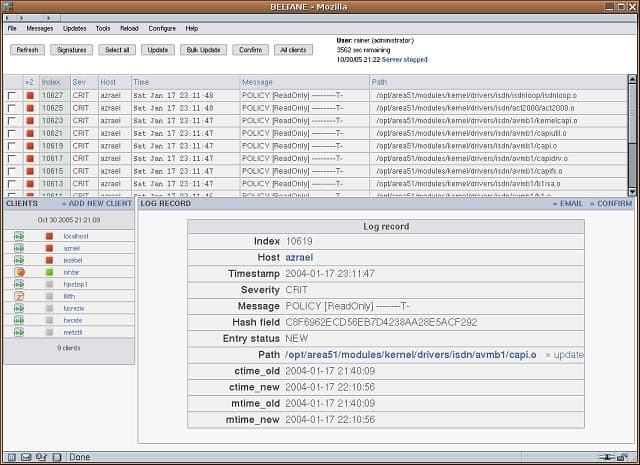Click the red severity square of row 10619
Image resolution: width=640 pixels, height=465 pixels.
tap(30, 146)
